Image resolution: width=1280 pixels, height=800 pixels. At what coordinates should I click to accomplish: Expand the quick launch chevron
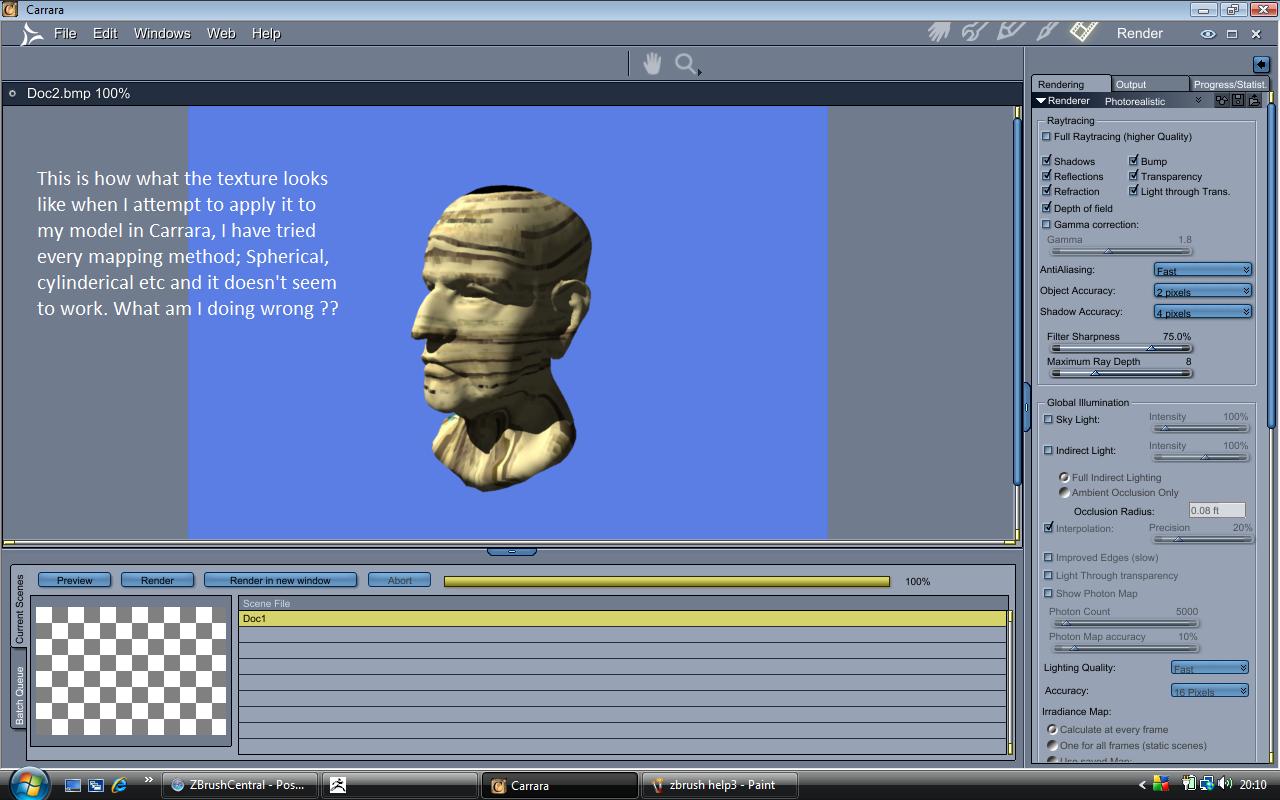(149, 781)
